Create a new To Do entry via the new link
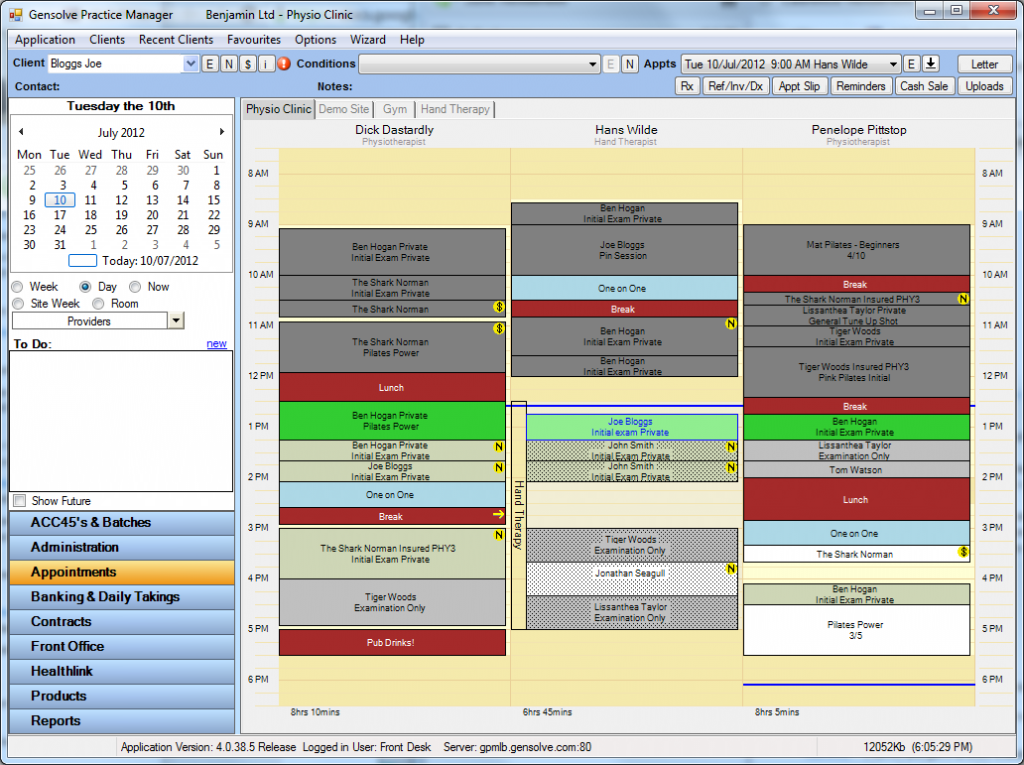Image resolution: width=1024 pixels, height=765 pixels. coord(217,343)
